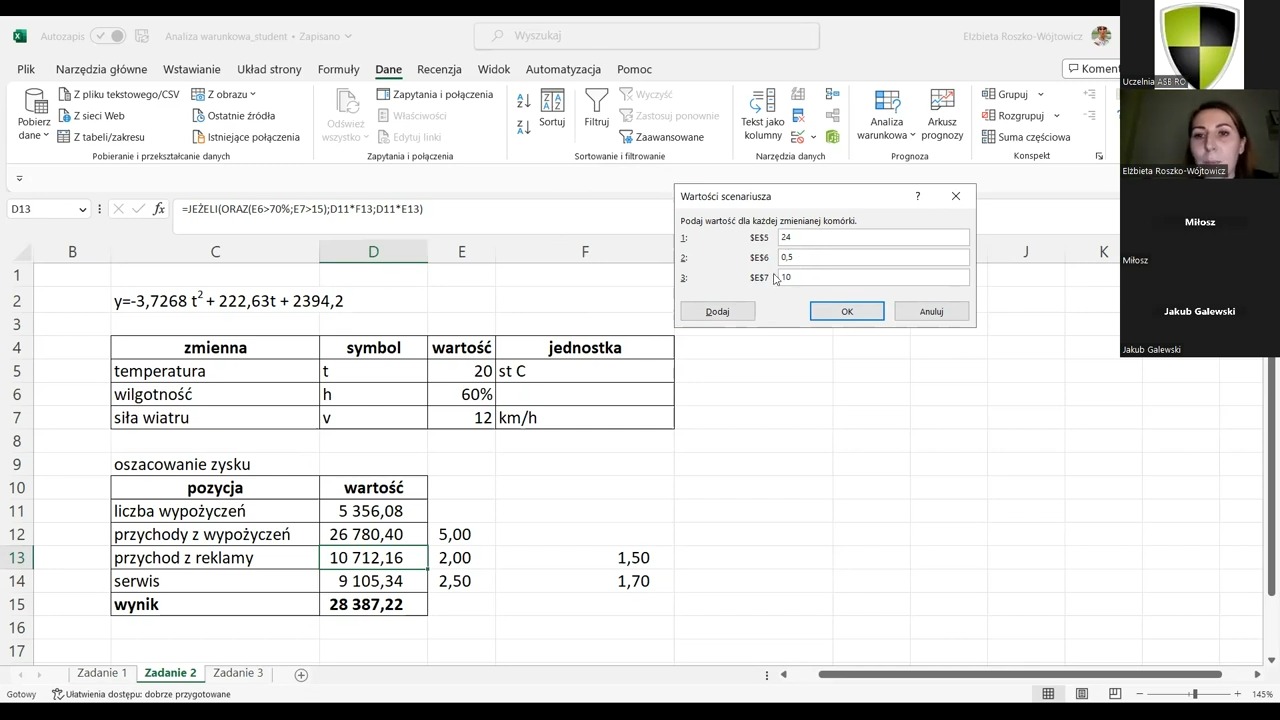
Task: Switch to Formuły tab
Action: point(338,69)
